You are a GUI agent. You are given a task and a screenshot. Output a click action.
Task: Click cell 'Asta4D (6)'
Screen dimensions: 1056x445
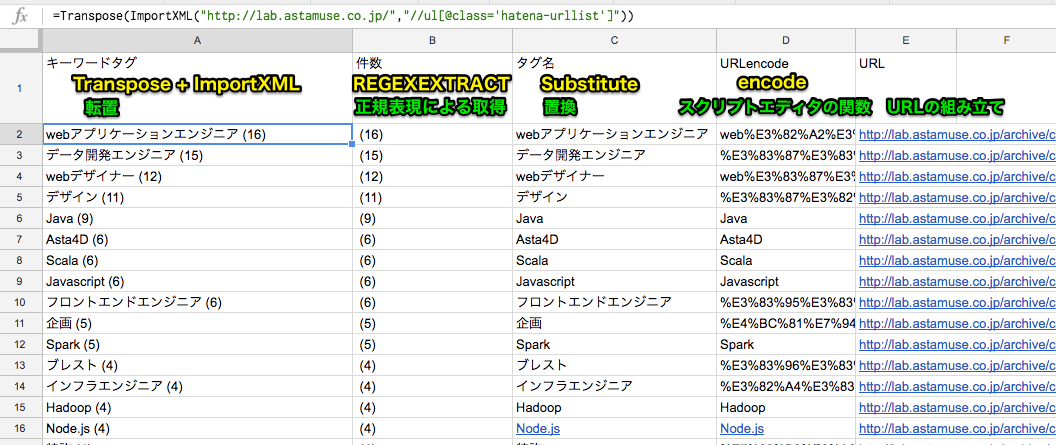[x=197, y=240]
